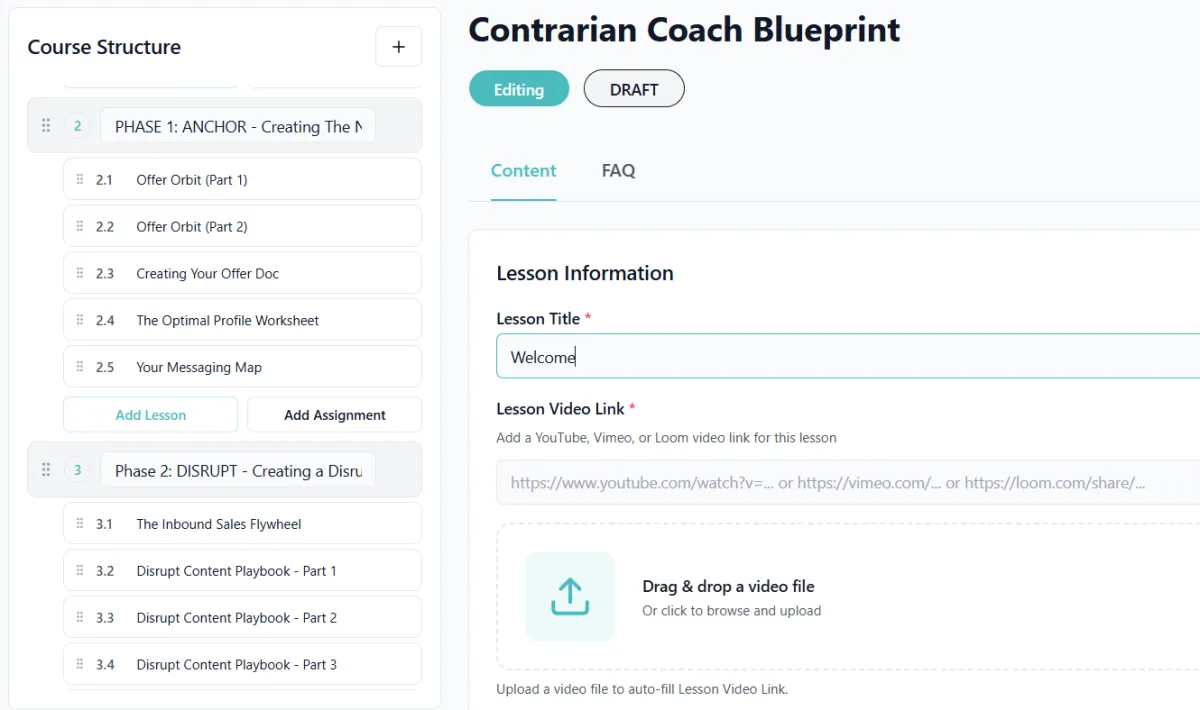Edit the Phase 2: DISRUPT module title field
This screenshot has width=1200, height=710.
(x=238, y=470)
